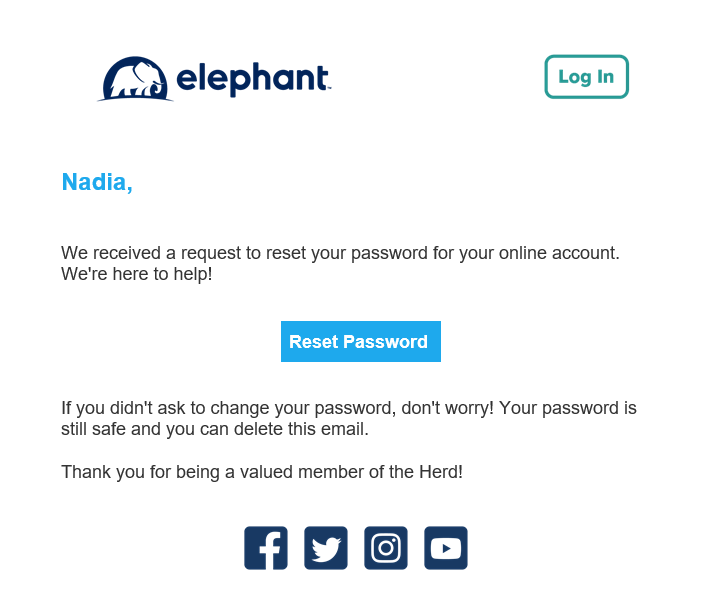
Task: Click the words "valued member"
Action: 302,472
